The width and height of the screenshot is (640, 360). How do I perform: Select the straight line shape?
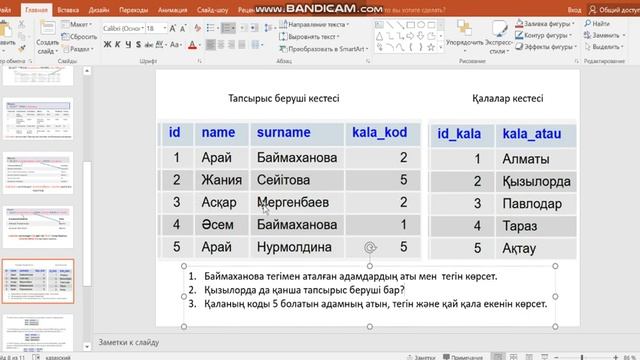[x=390, y=25]
